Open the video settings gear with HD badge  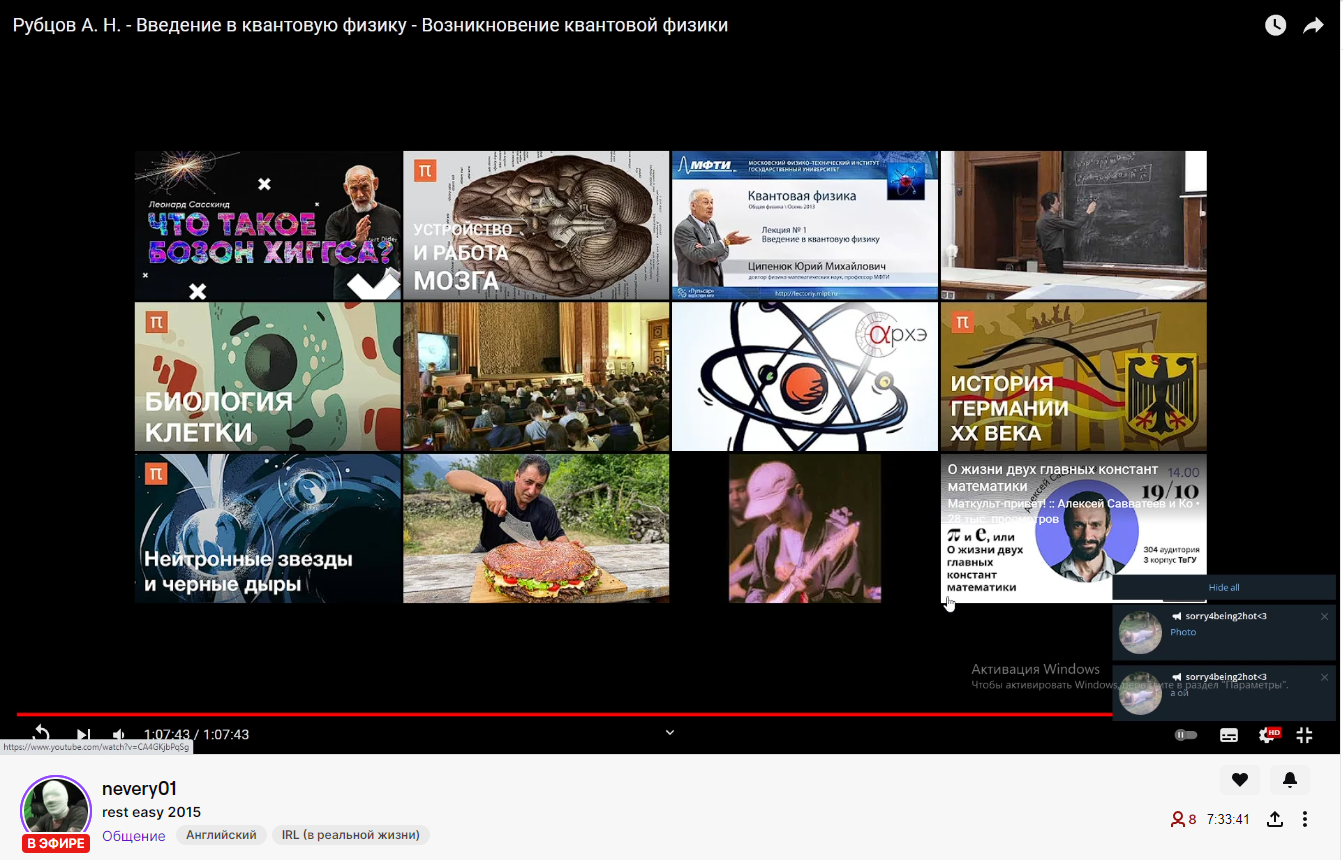[1266, 734]
